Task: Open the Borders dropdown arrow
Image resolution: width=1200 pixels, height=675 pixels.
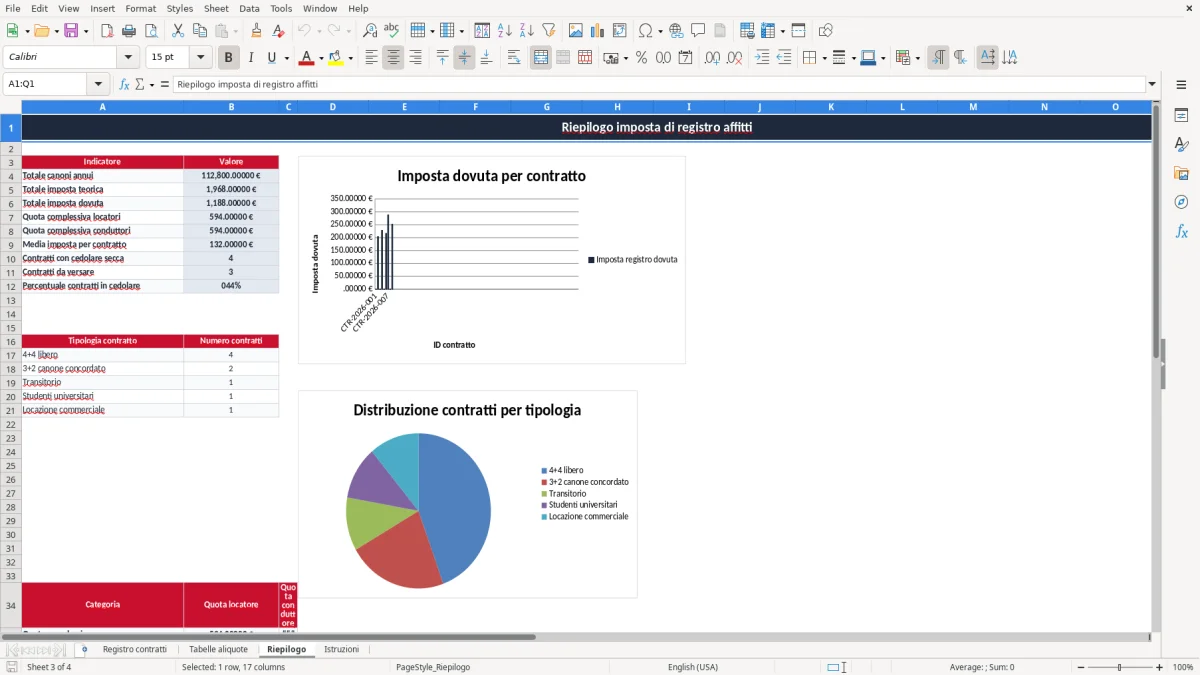Action: tap(824, 58)
